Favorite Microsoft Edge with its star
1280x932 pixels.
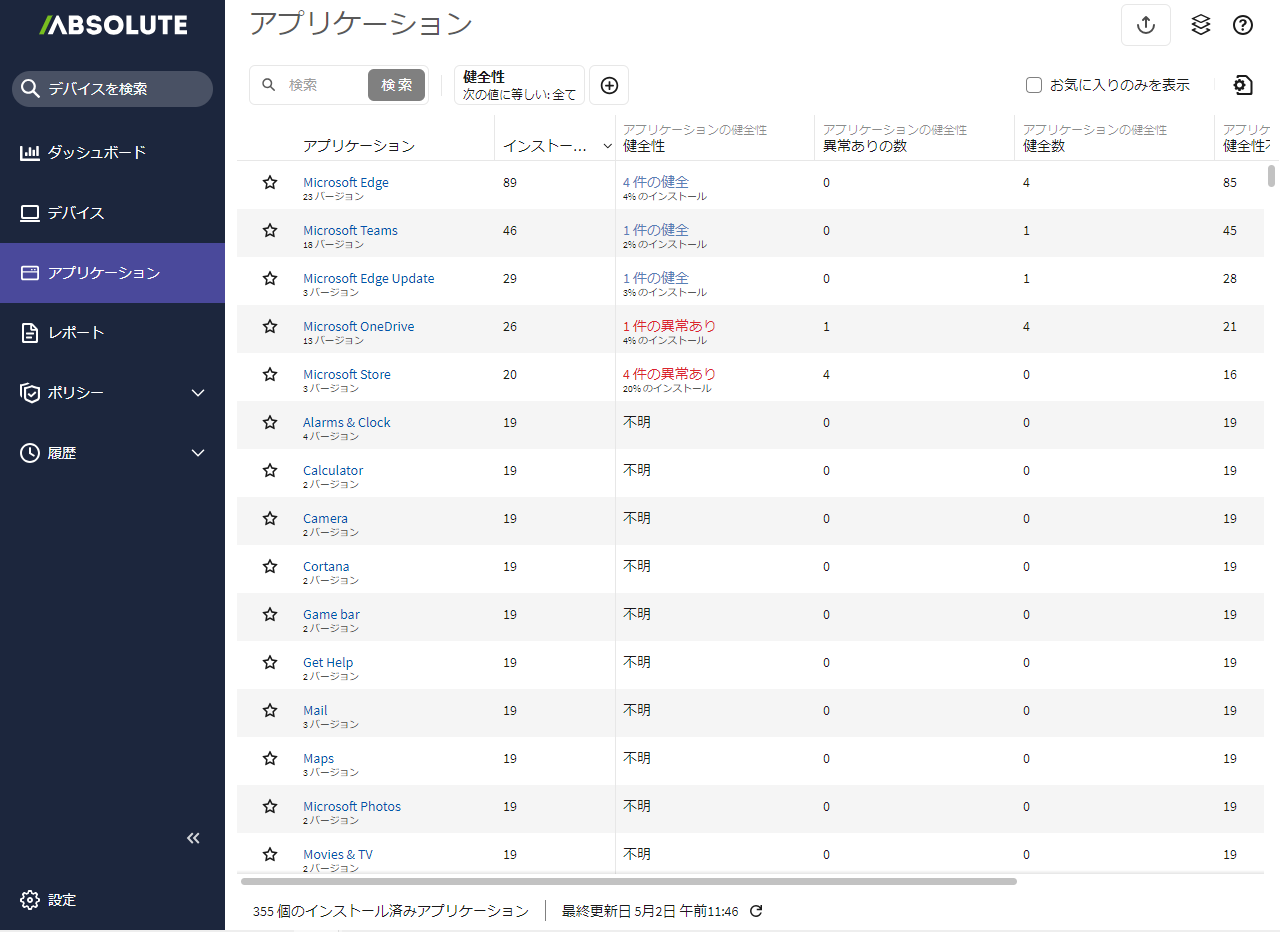click(270, 183)
